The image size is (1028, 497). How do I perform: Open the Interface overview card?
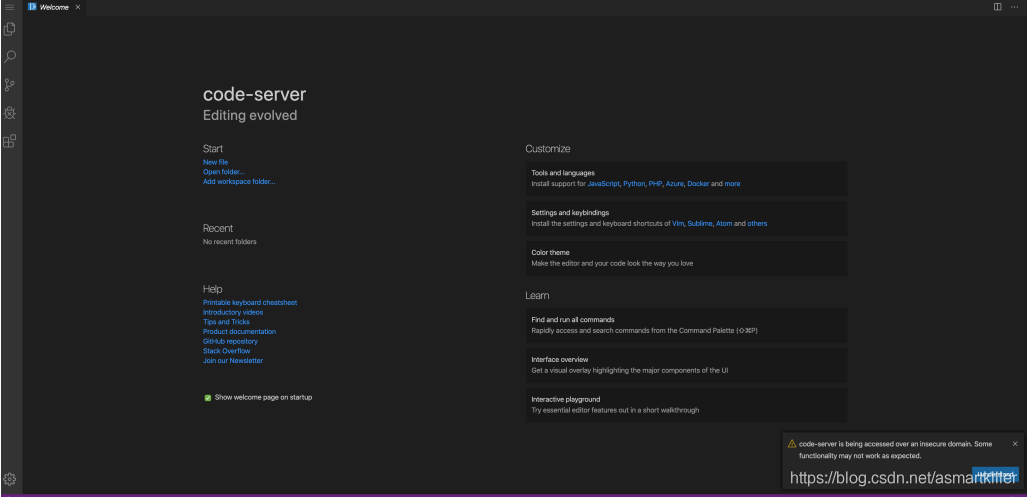686,365
